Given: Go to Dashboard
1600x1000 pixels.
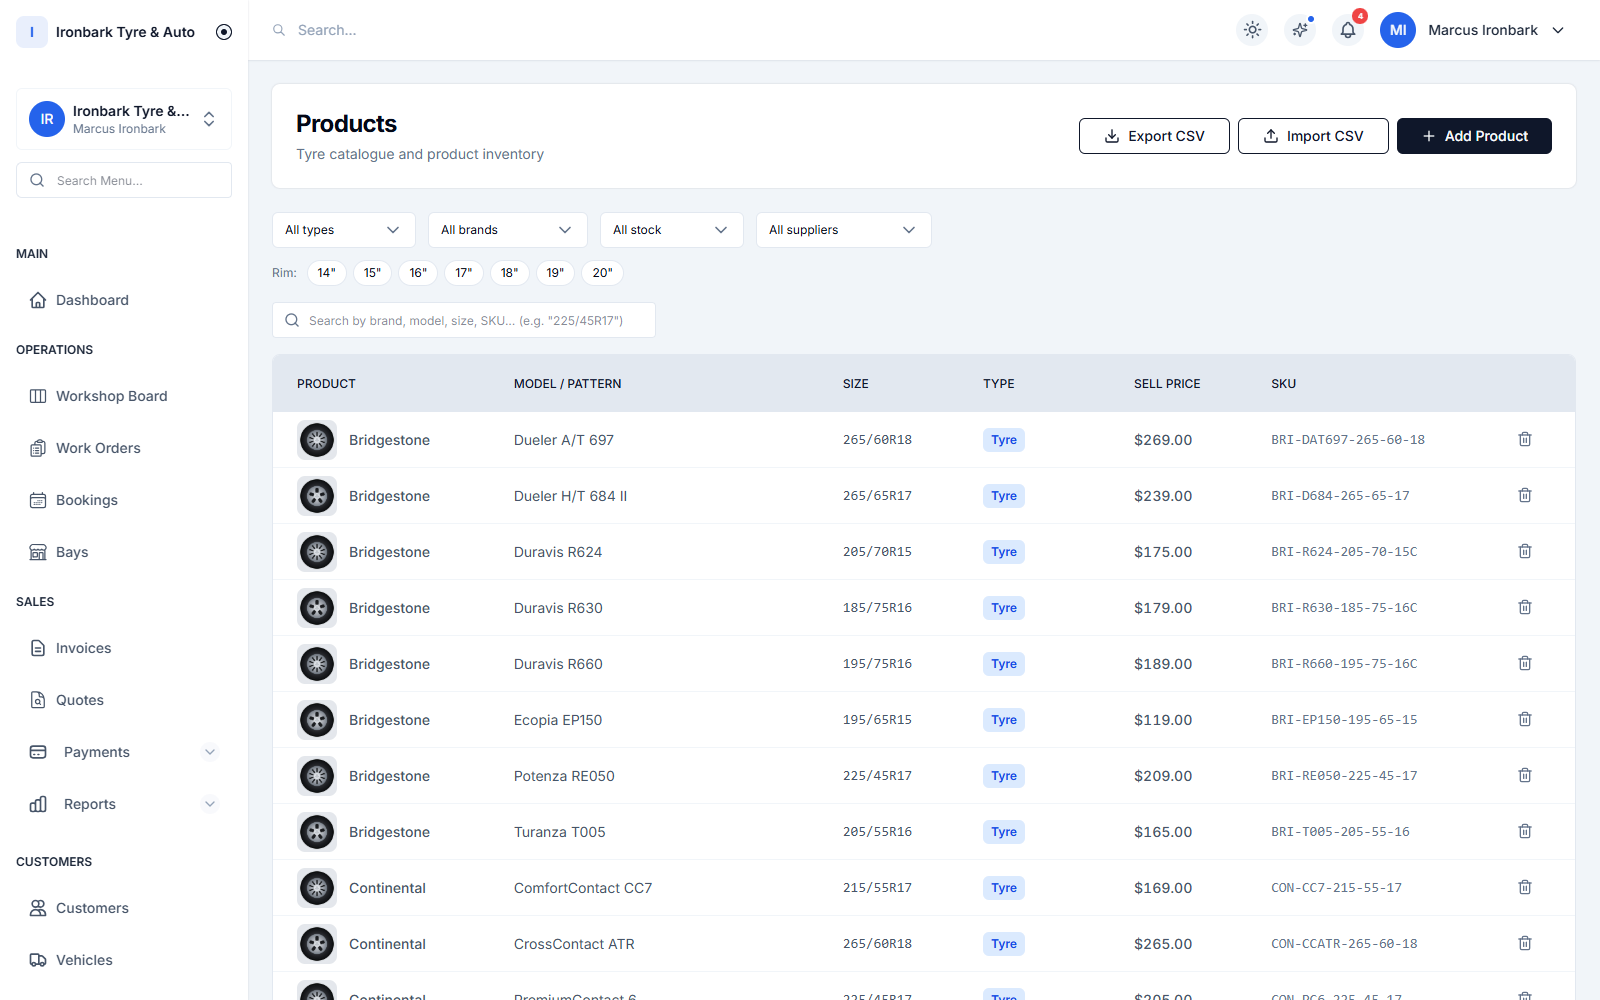Looking at the screenshot, I should point(124,300).
